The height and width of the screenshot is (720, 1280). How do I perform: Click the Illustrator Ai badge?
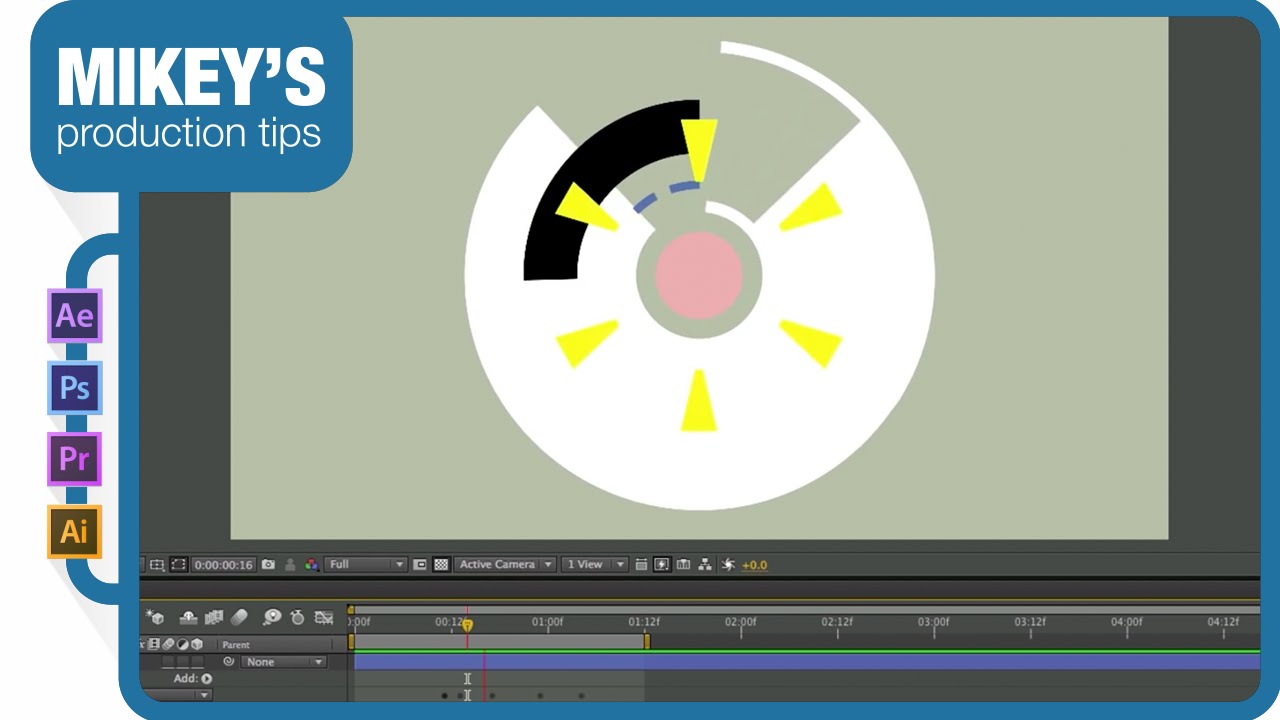tap(74, 531)
